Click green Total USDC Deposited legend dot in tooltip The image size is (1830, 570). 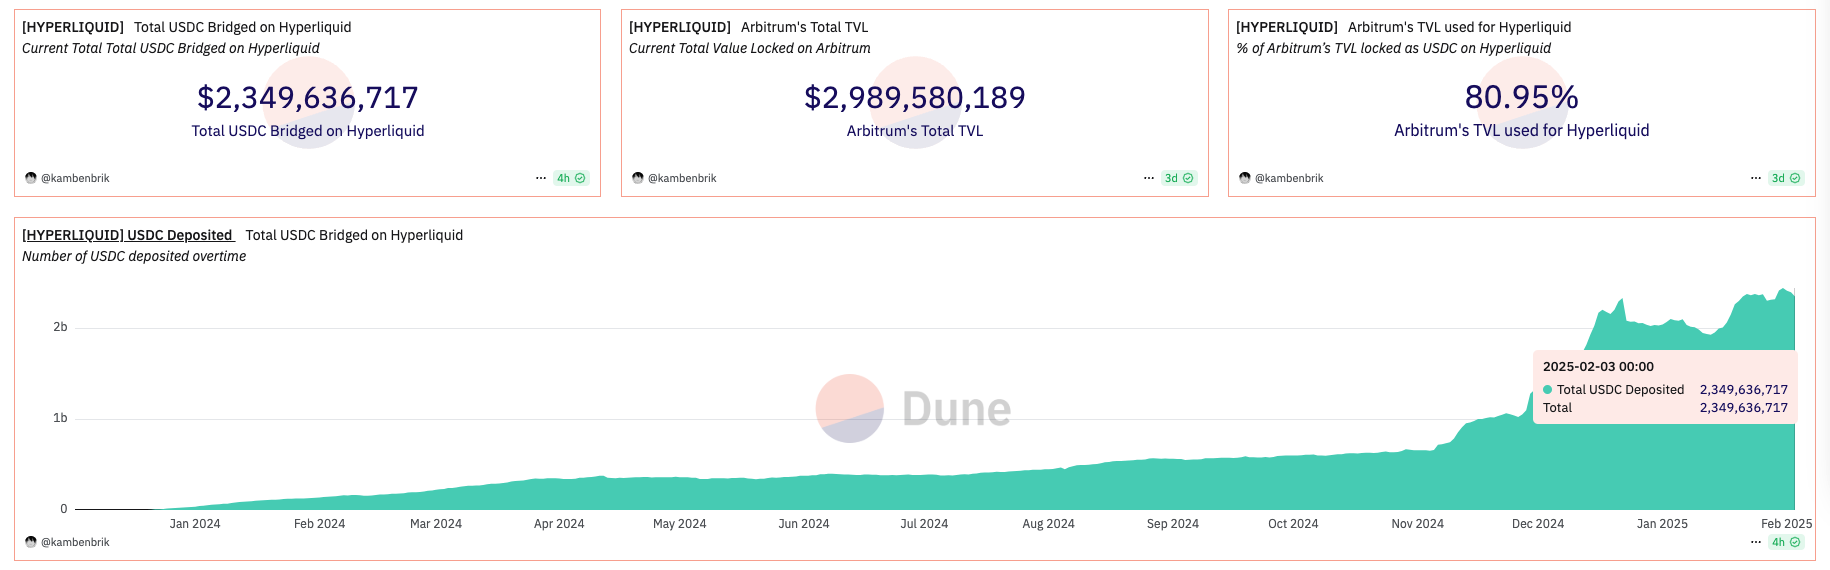[x=1548, y=390]
